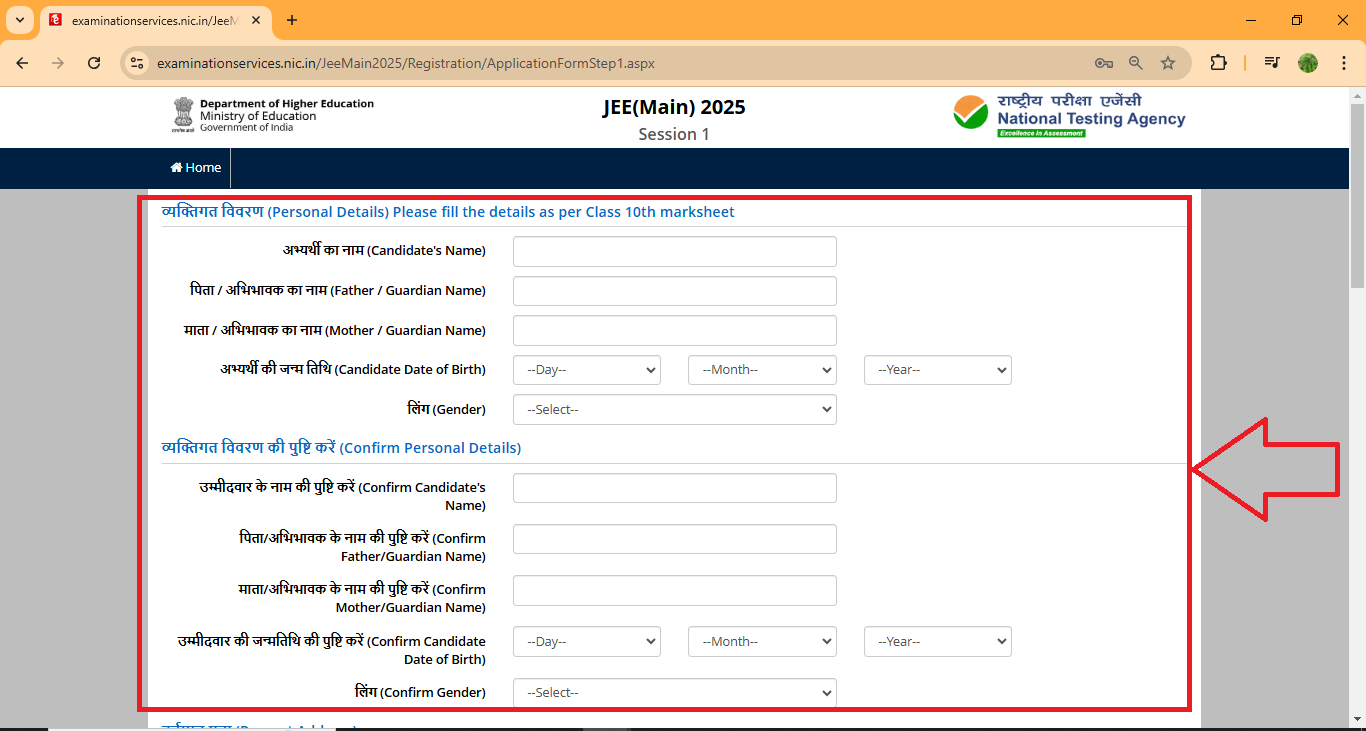
Task: Click the password manager key icon
Action: 1103,62
